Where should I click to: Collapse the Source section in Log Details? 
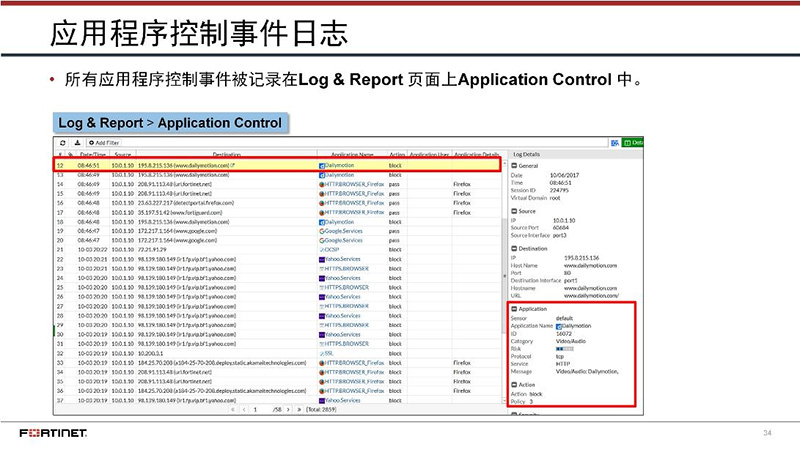[514, 211]
